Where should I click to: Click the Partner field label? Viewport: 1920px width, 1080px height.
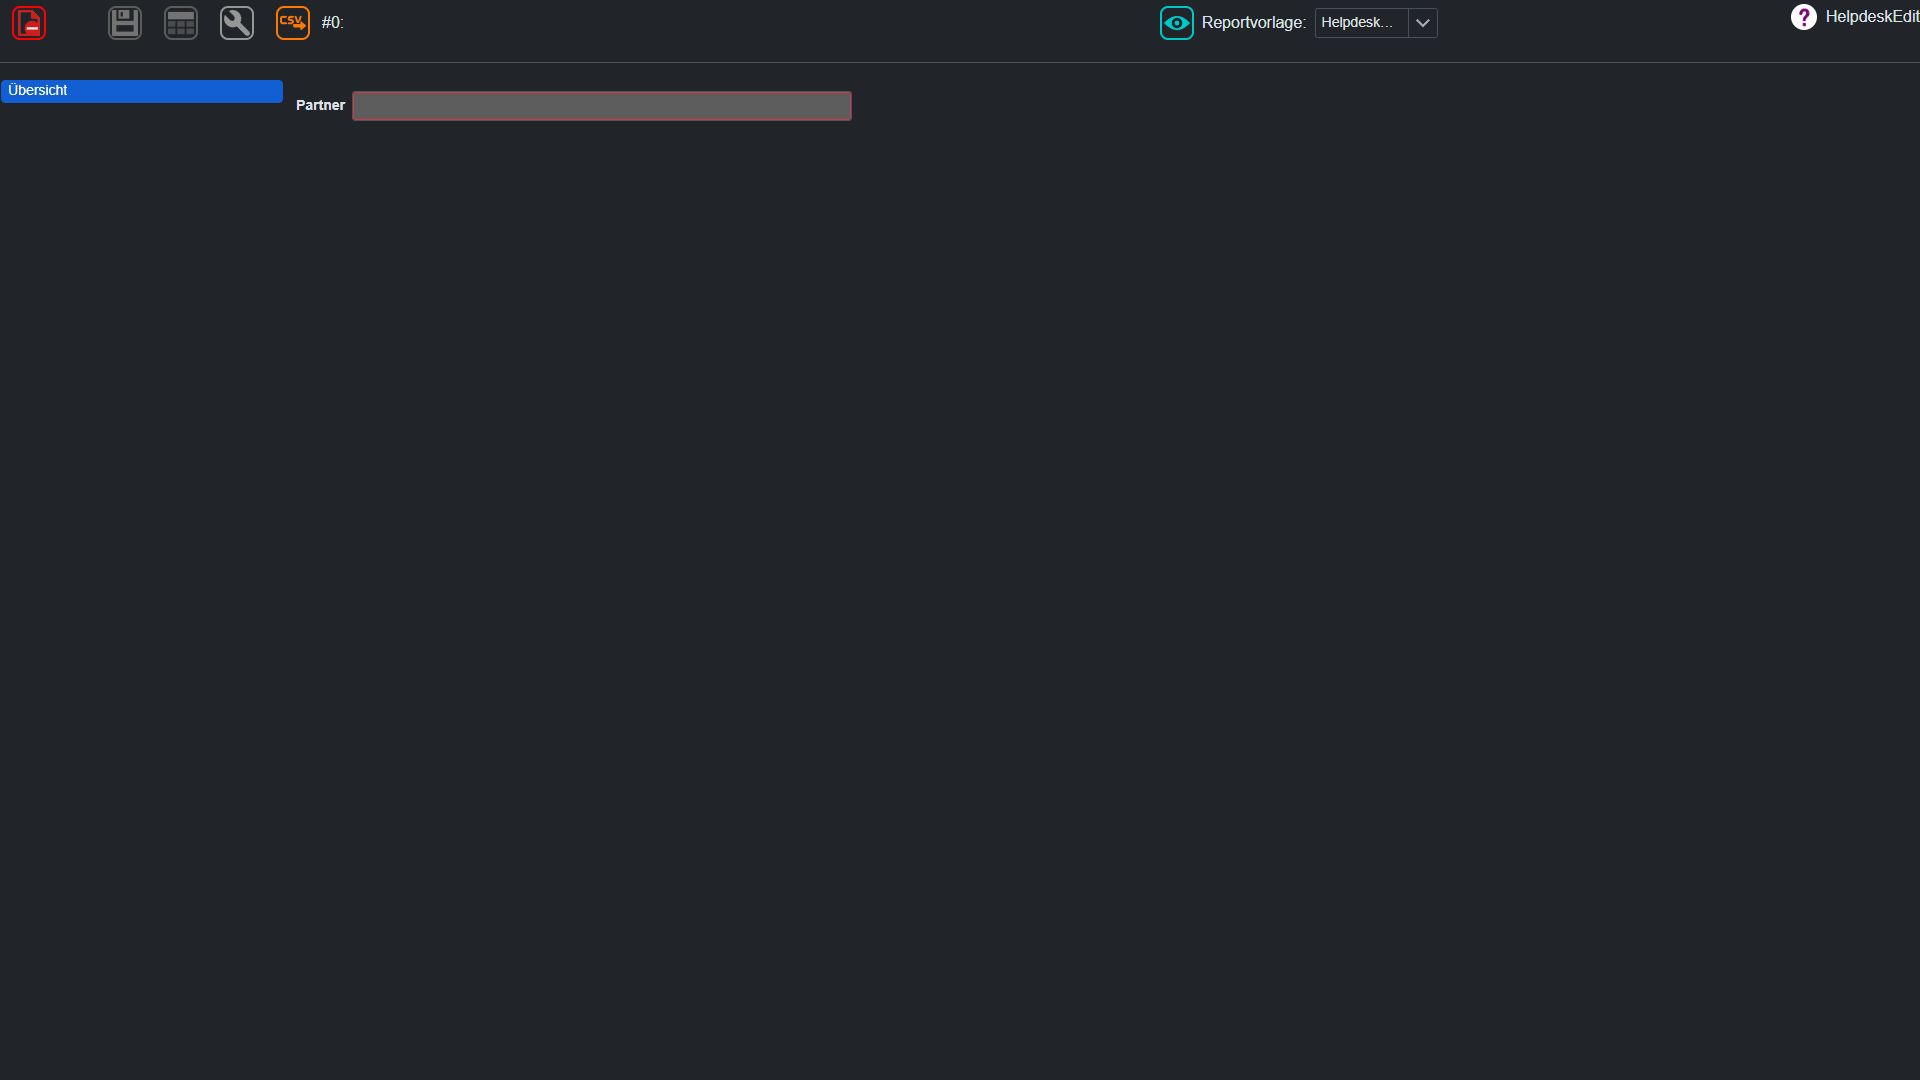click(320, 105)
